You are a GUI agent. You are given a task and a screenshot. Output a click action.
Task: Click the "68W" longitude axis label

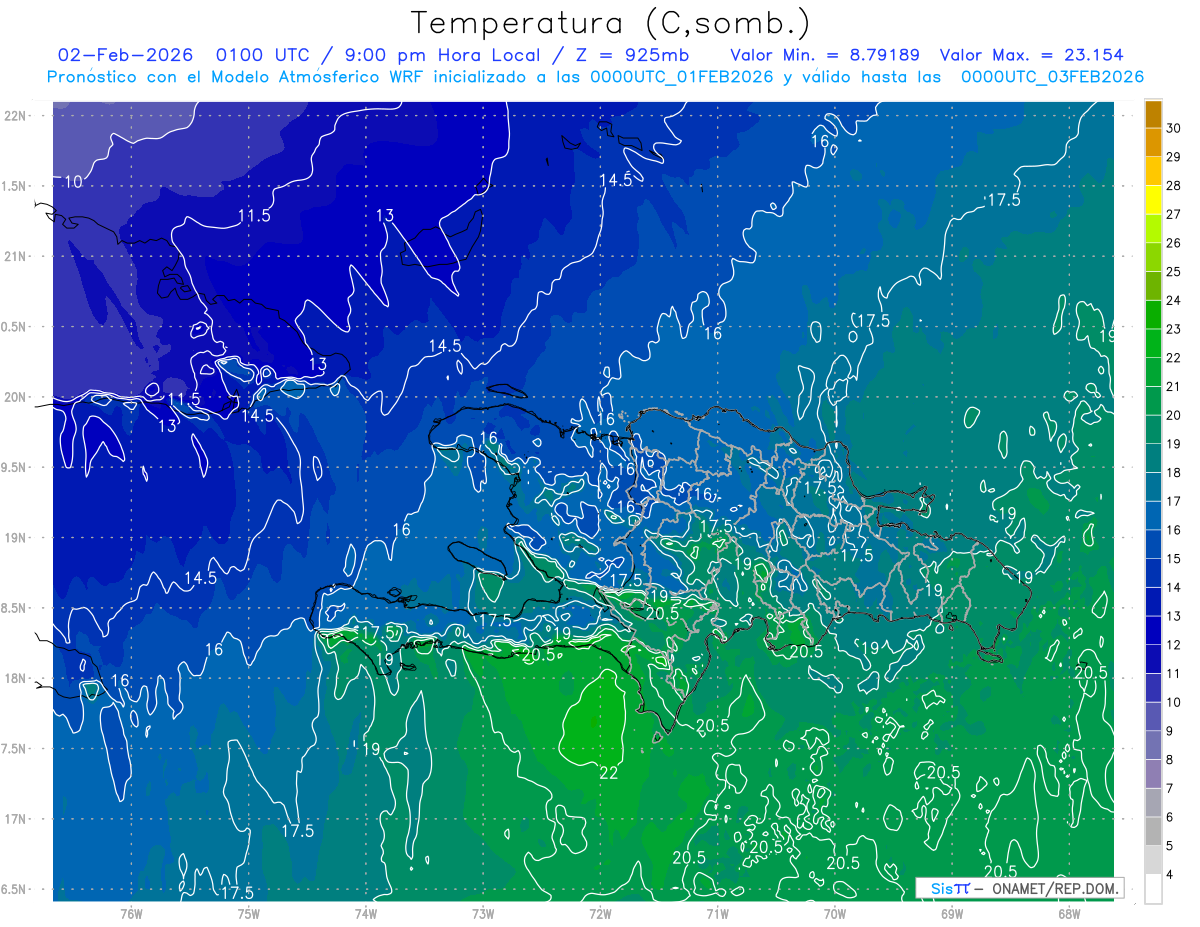coord(1069,913)
